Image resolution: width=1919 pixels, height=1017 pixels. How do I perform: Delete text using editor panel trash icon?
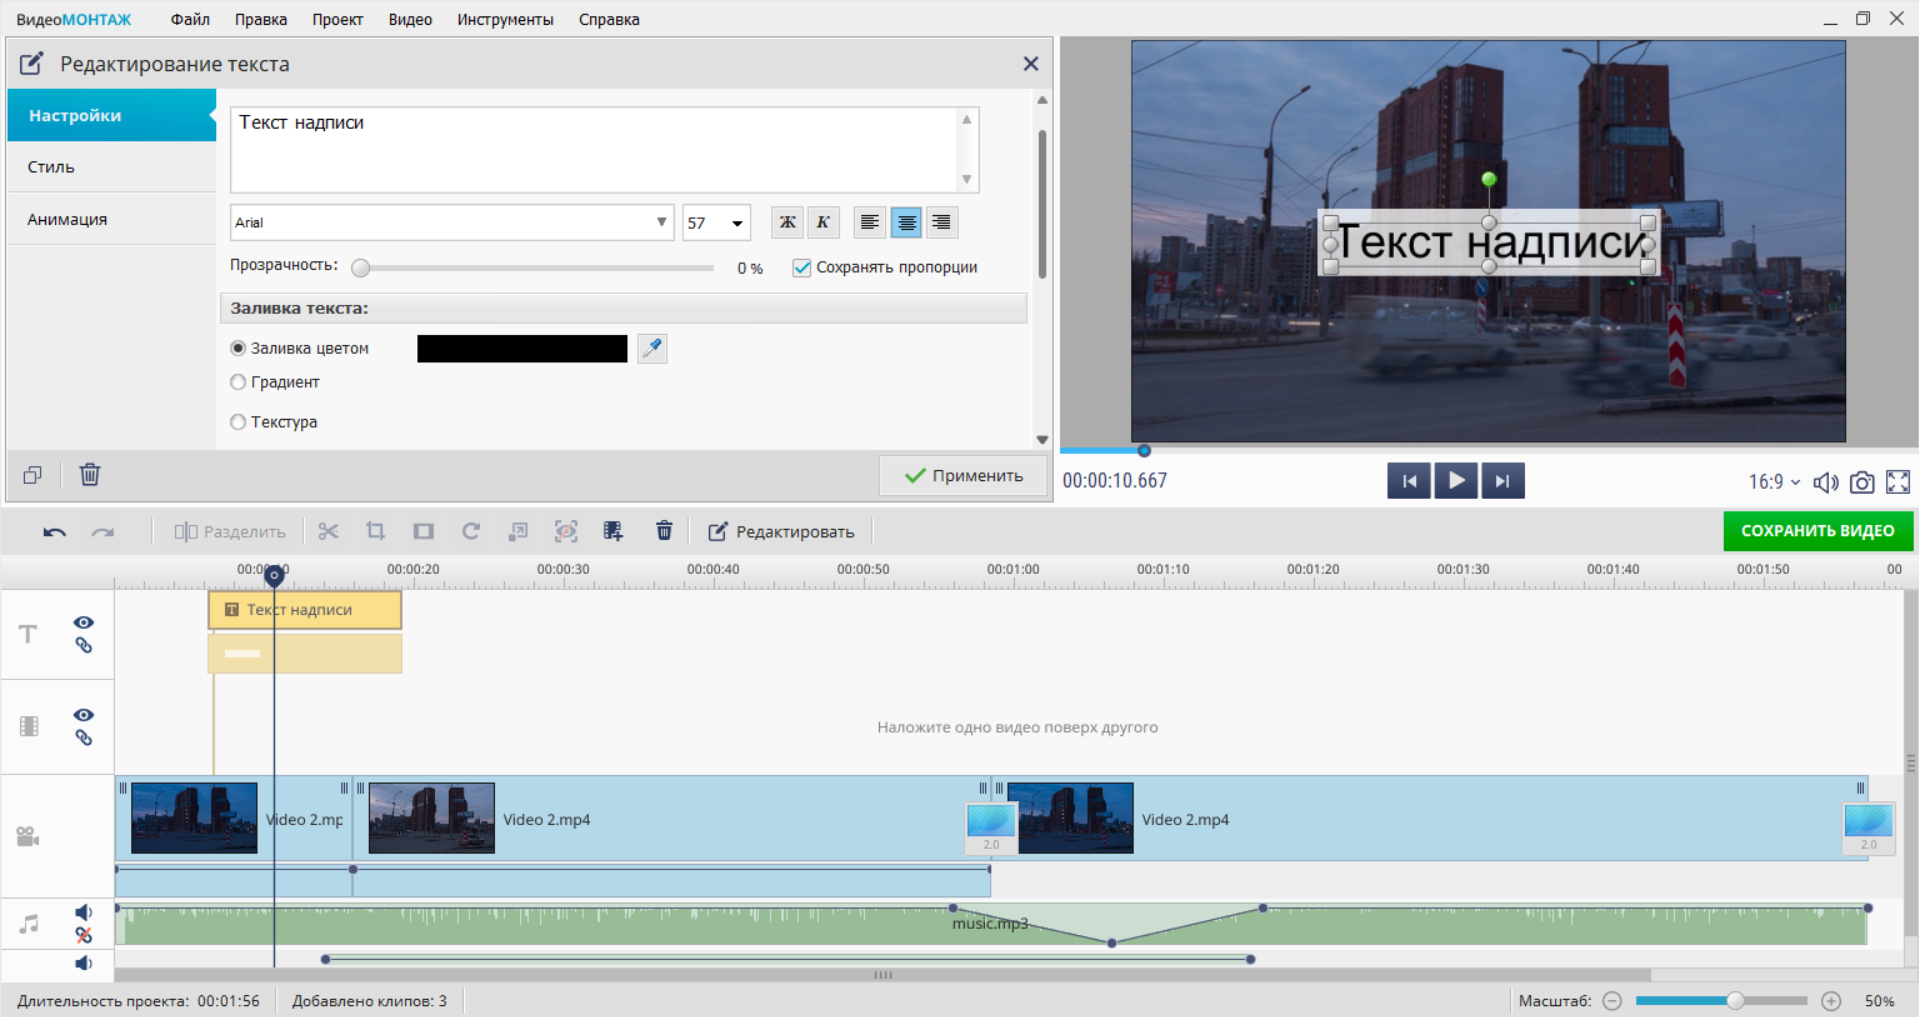click(90, 474)
